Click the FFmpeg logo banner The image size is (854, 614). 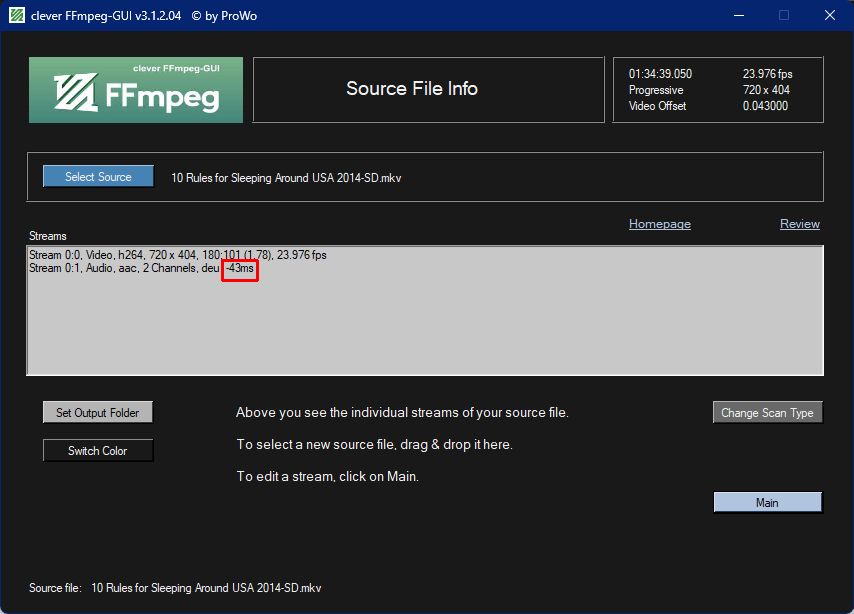[x=136, y=90]
